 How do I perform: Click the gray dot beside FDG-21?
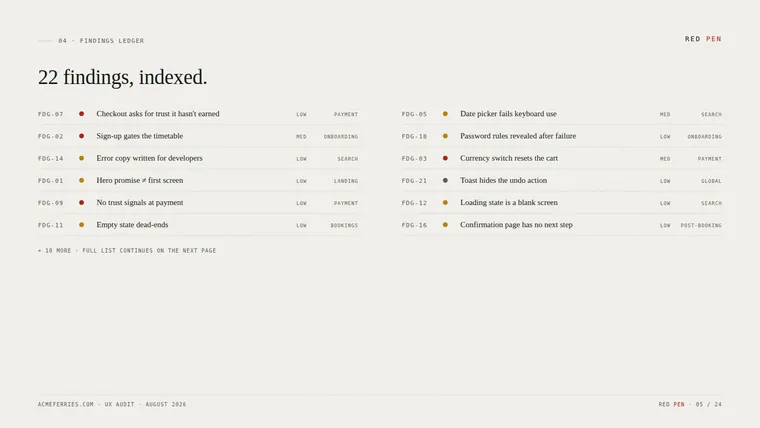(445, 180)
